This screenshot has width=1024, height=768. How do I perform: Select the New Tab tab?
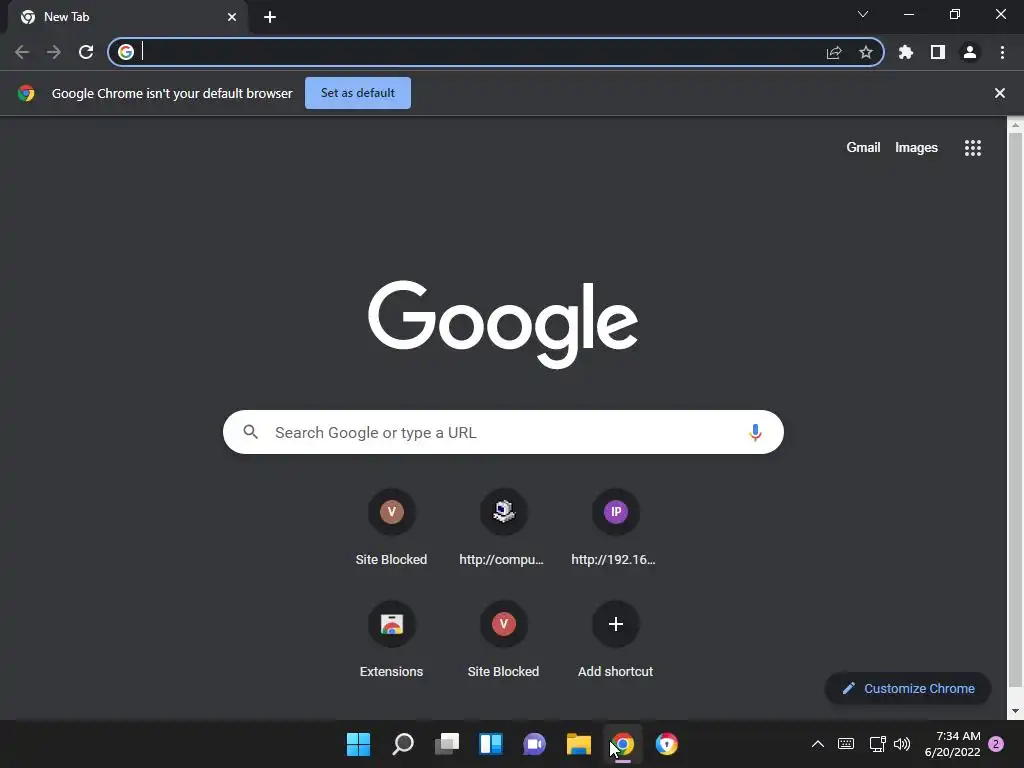pyautogui.click(x=127, y=17)
